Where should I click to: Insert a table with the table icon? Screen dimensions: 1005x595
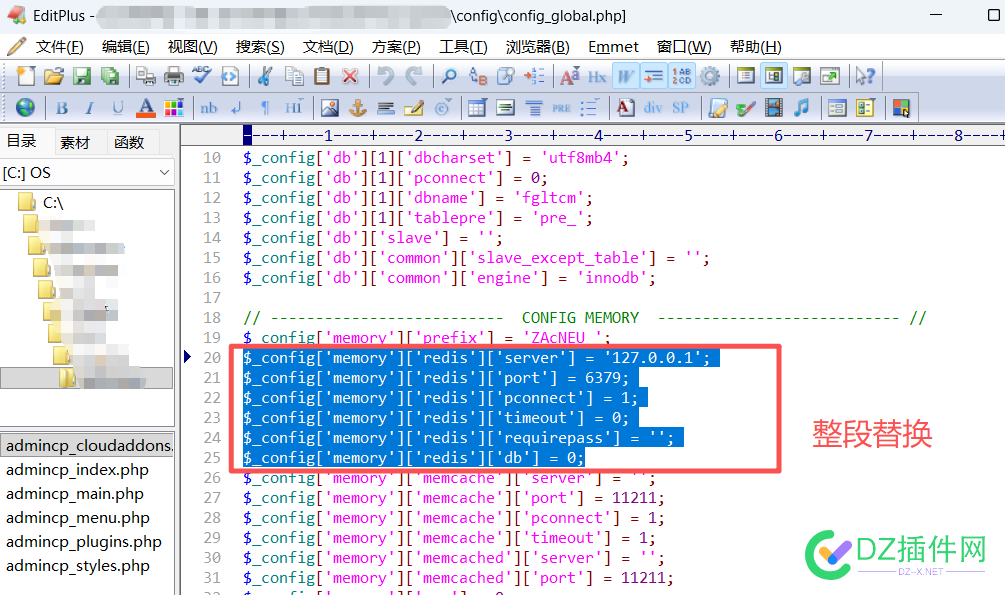click(477, 107)
